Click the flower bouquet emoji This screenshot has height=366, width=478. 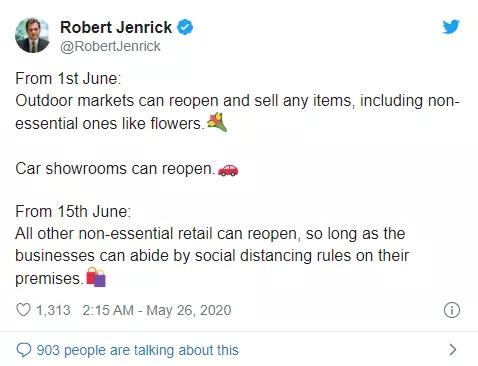(x=217, y=122)
